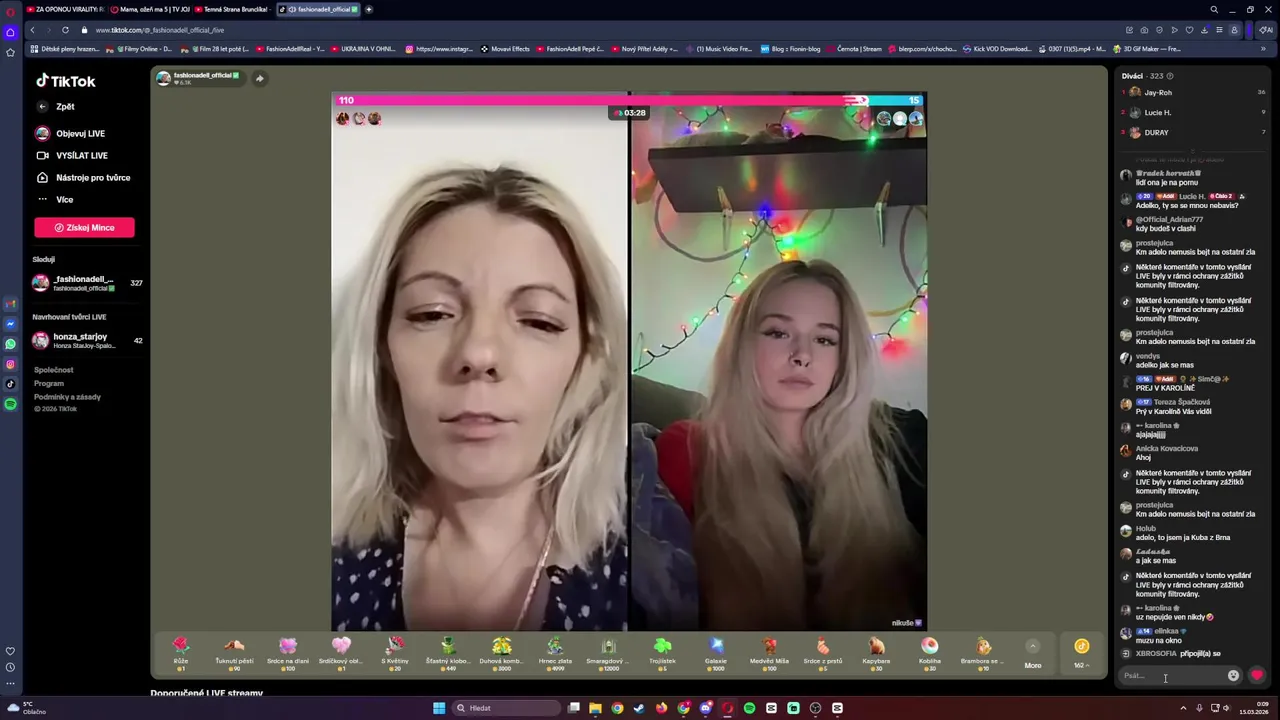
Task: Open Windows Start menu
Action: (x=438, y=708)
